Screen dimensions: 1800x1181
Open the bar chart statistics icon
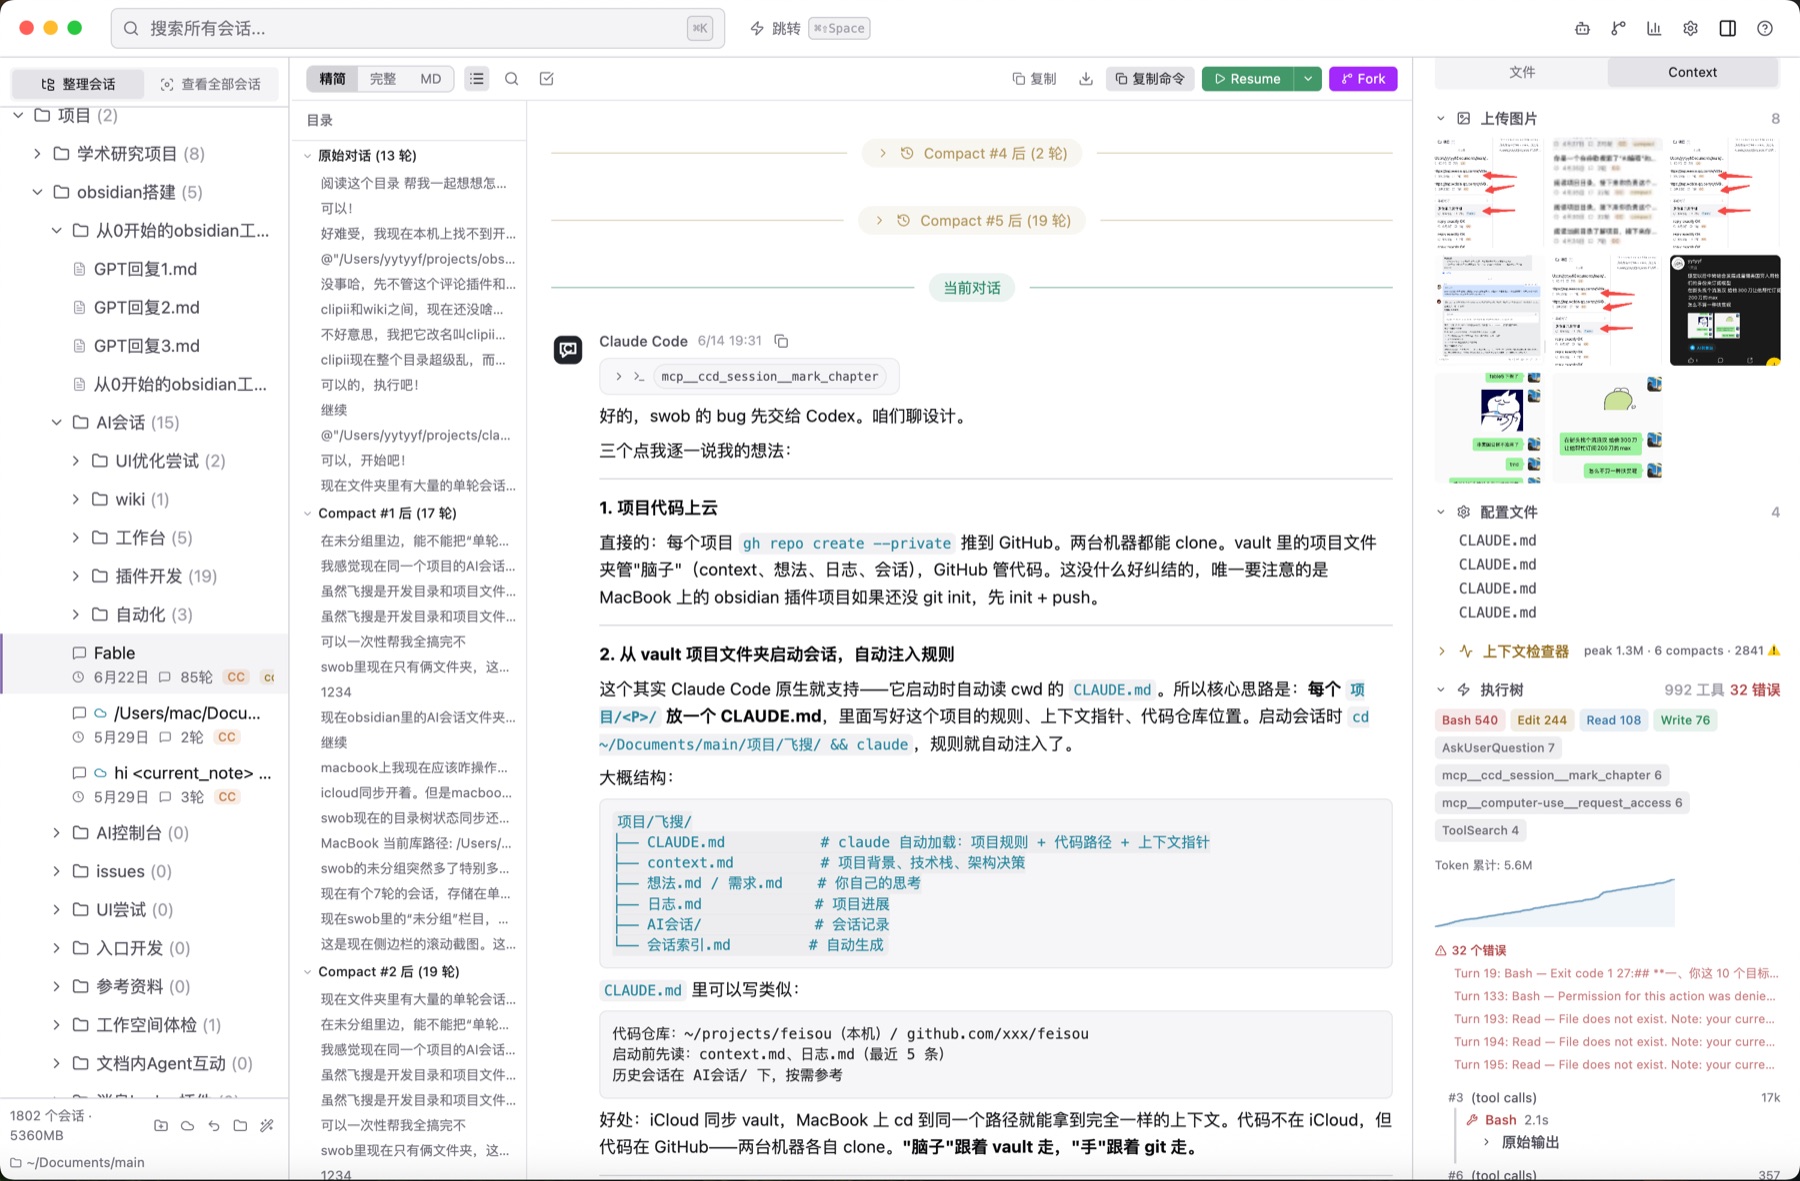(x=1654, y=28)
